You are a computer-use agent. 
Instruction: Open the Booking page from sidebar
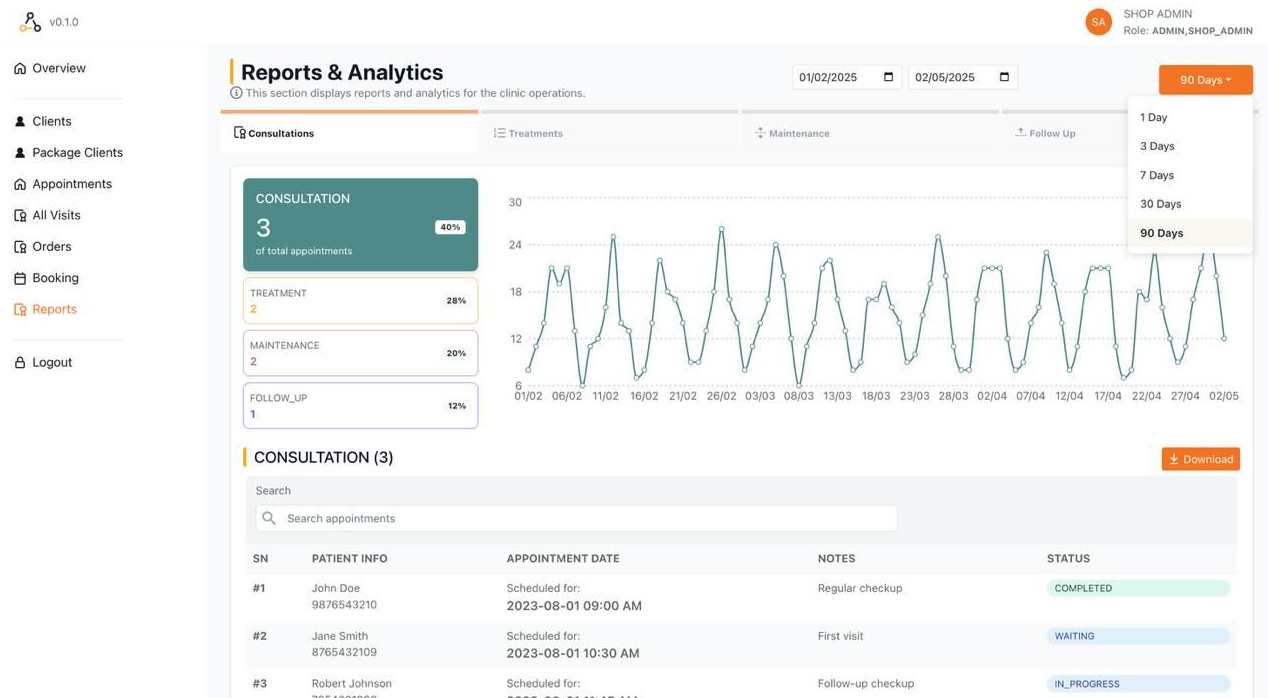pos(55,278)
